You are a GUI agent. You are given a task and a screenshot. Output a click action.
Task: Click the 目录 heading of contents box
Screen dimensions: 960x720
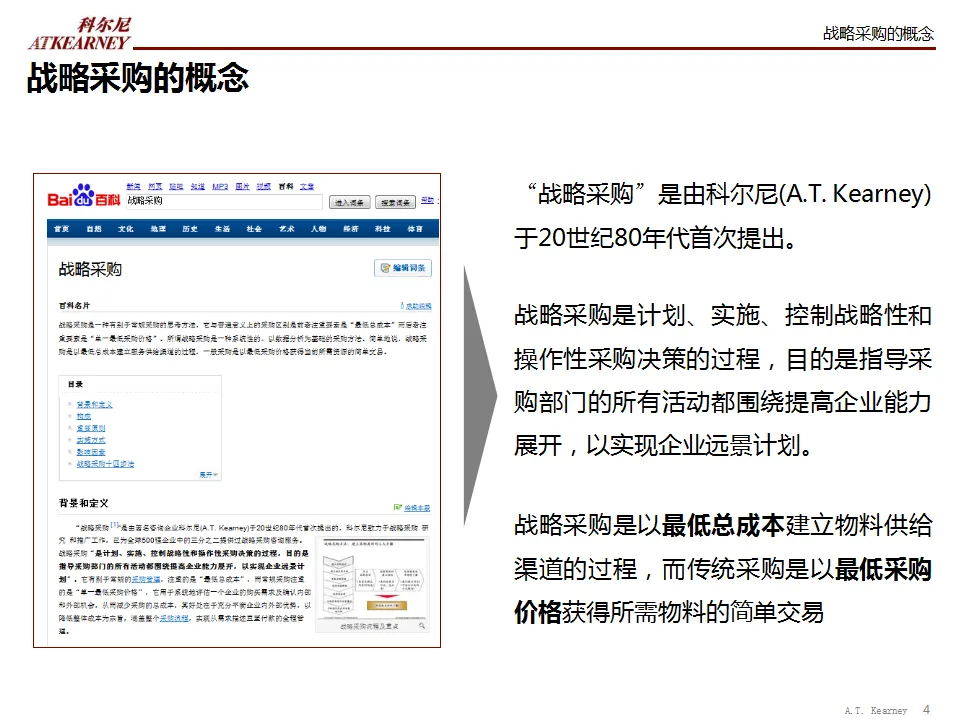(x=75, y=384)
